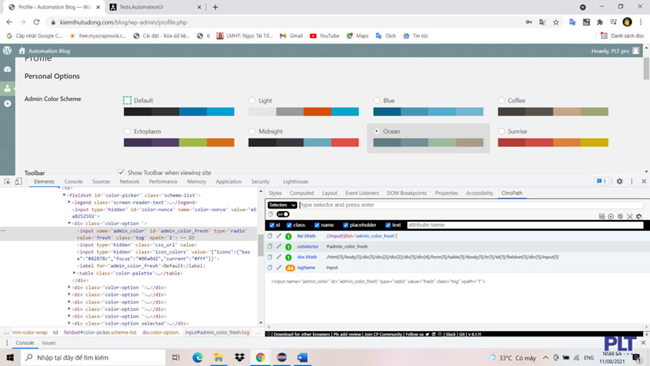The image size is (650, 366).
Task: Edit the Rel XPath with pencil icon
Action: [279, 236]
